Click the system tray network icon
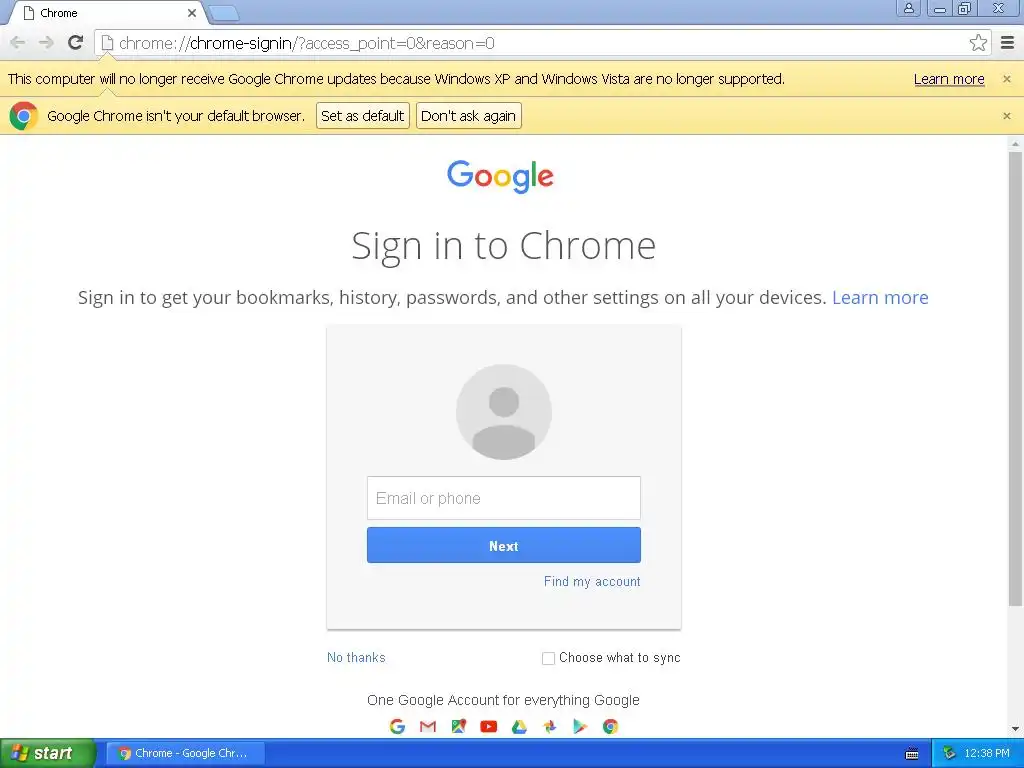 (x=950, y=753)
